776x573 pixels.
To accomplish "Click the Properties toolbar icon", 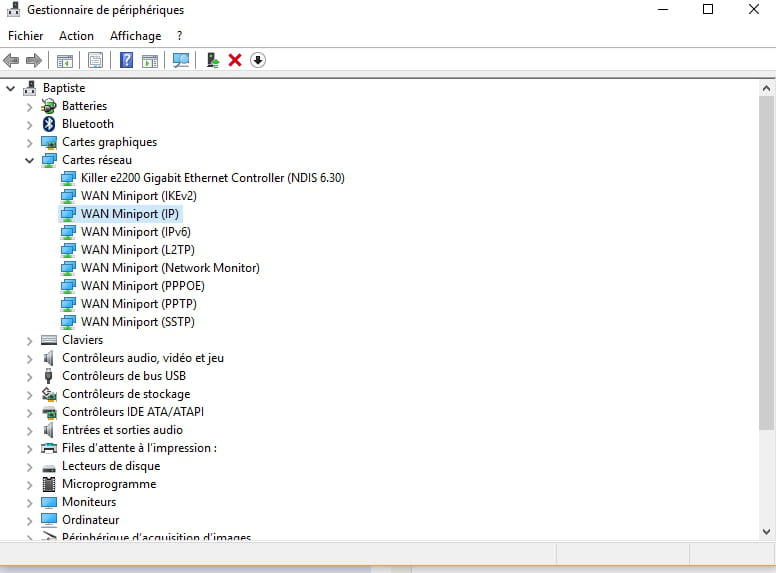I will [x=95, y=60].
